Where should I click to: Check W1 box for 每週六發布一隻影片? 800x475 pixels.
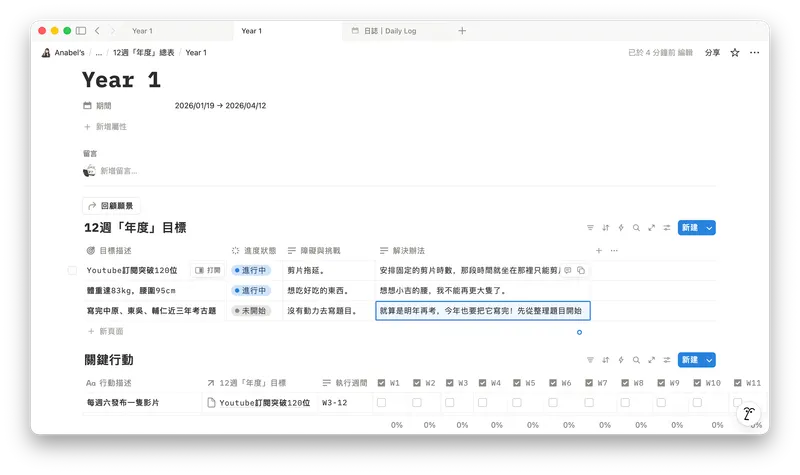[381, 403]
